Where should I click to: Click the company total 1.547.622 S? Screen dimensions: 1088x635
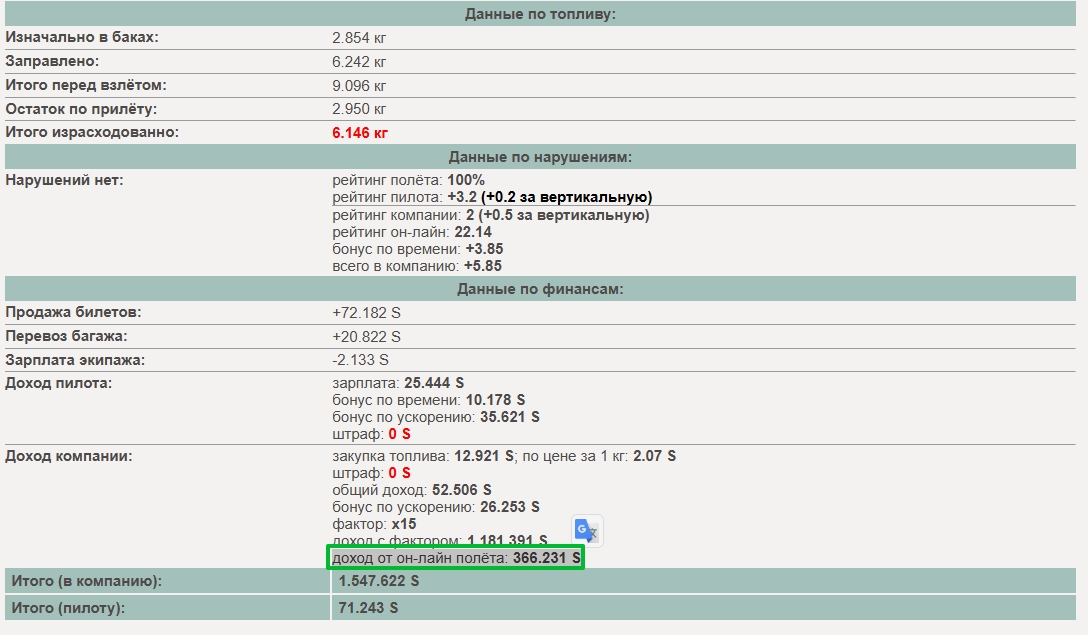pyautogui.click(x=379, y=581)
